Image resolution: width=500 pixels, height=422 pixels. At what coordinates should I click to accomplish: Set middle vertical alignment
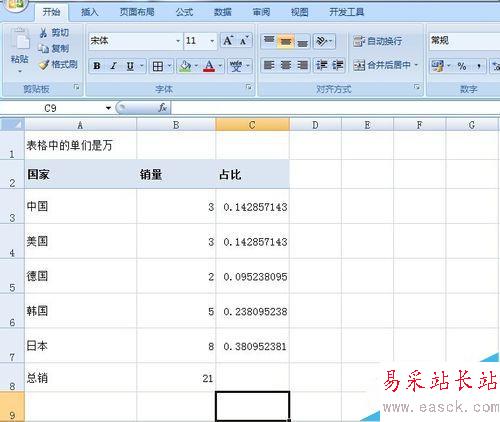[286, 41]
